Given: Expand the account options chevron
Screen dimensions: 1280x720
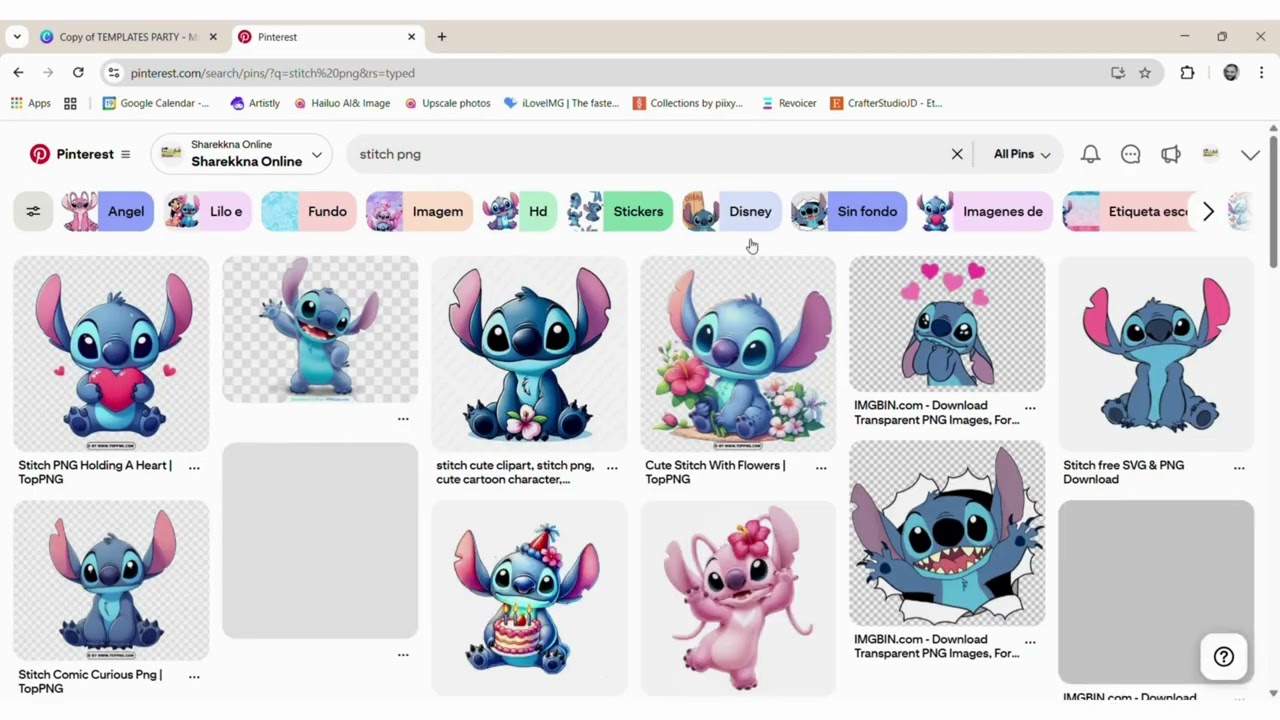Looking at the screenshot, I should pyautogui.click(x=1250, y=154).
